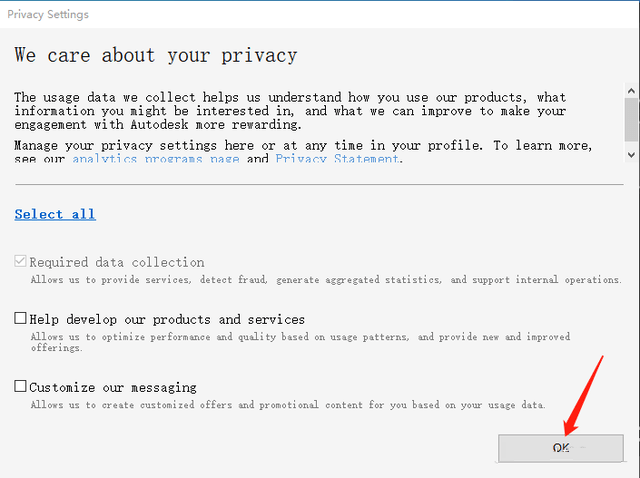Click the horizontal divider above Select all
Viewport: 640px width, 478px height.
(318, 184)
